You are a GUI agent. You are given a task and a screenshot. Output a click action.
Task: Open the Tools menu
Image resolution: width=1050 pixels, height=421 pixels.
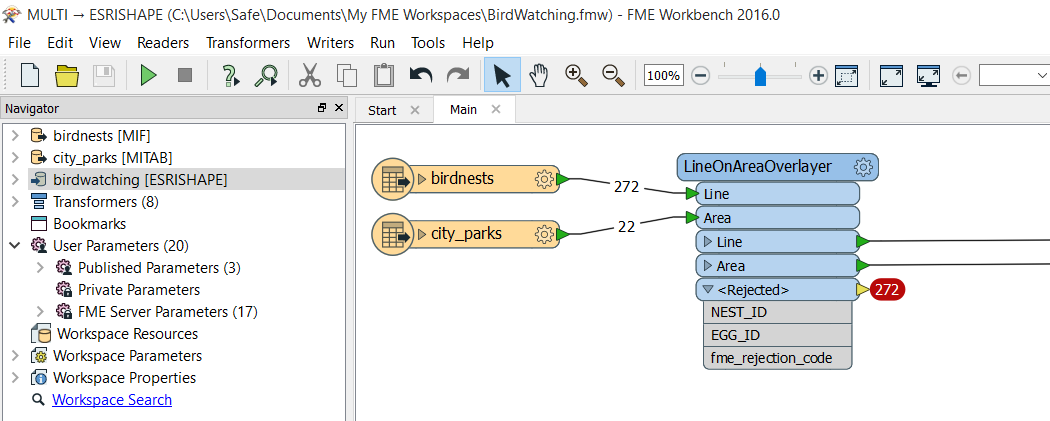point(428,43)
